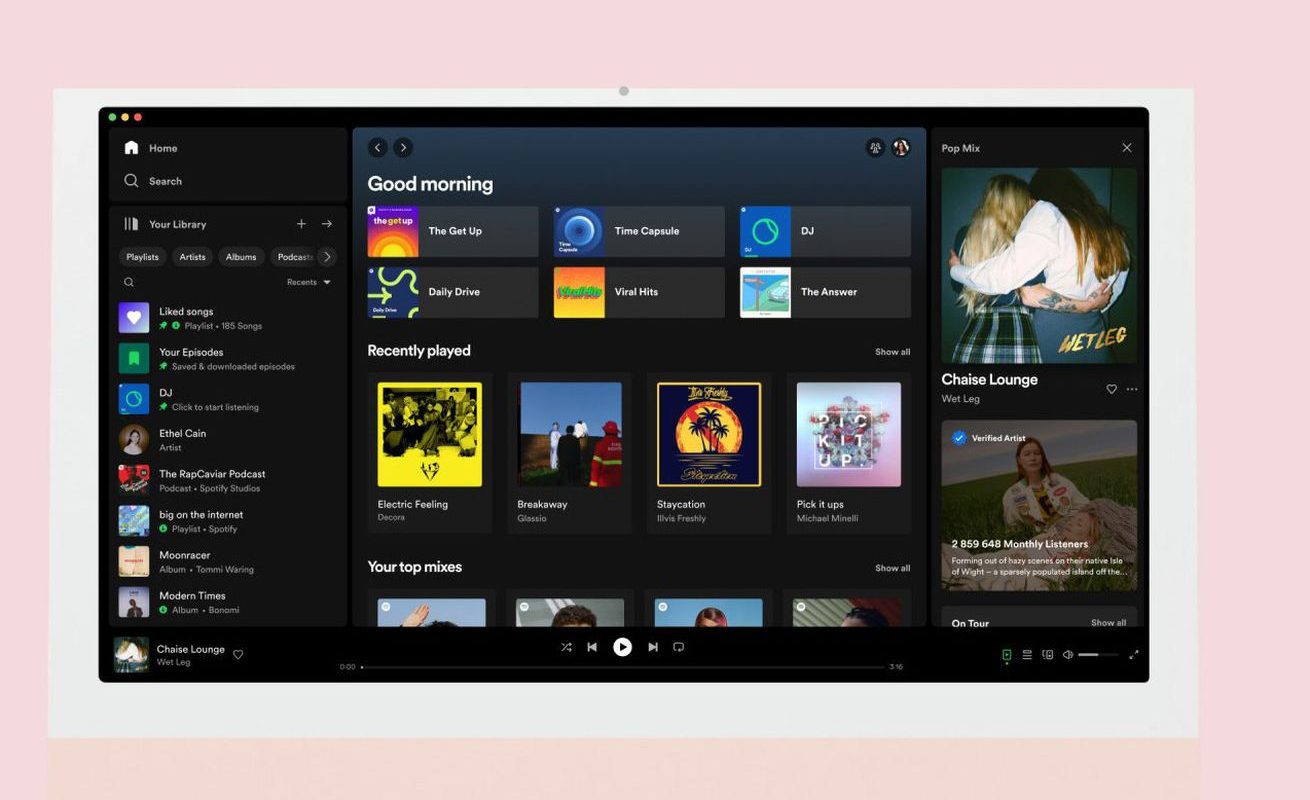The width and height of the screenshot is (1310, 800).
Task: Skip to the previous track
Action: (592, 647)
